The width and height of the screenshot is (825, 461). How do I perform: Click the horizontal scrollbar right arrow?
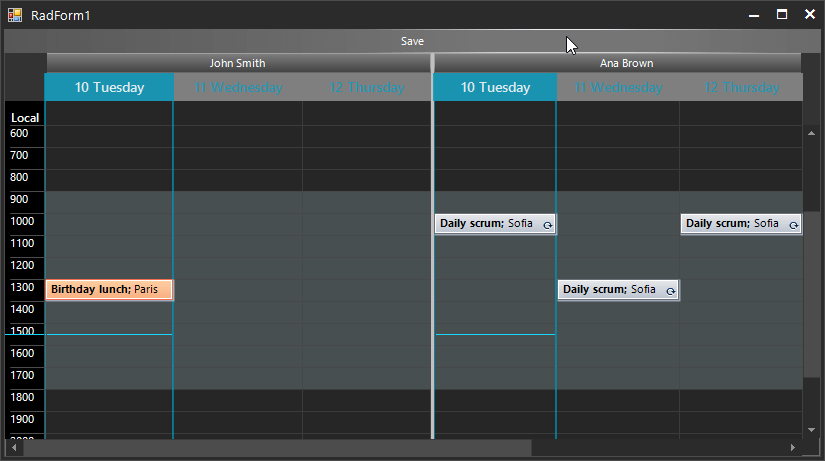tap(792, 447)
